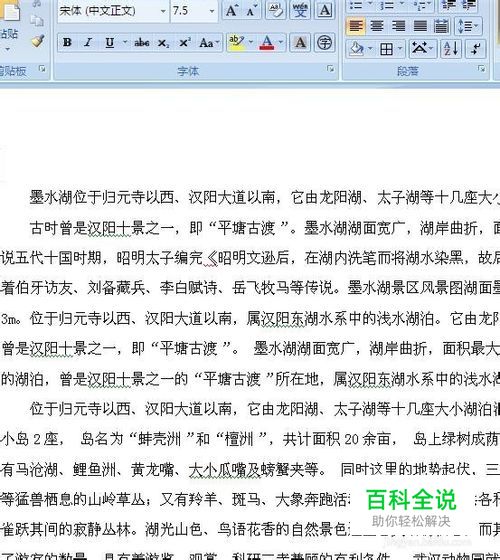The image size is (500, 560).
Task: Open the clipboard (剪贴板) pane launcher
Action: (x=42, y=68)
